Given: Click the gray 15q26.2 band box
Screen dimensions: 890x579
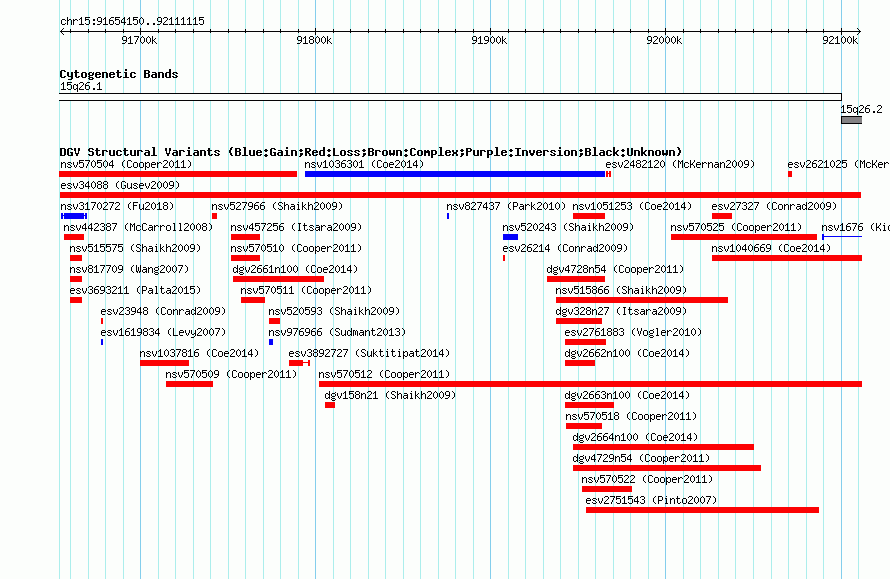Looking at the screenshot, I should pos(851,120).
